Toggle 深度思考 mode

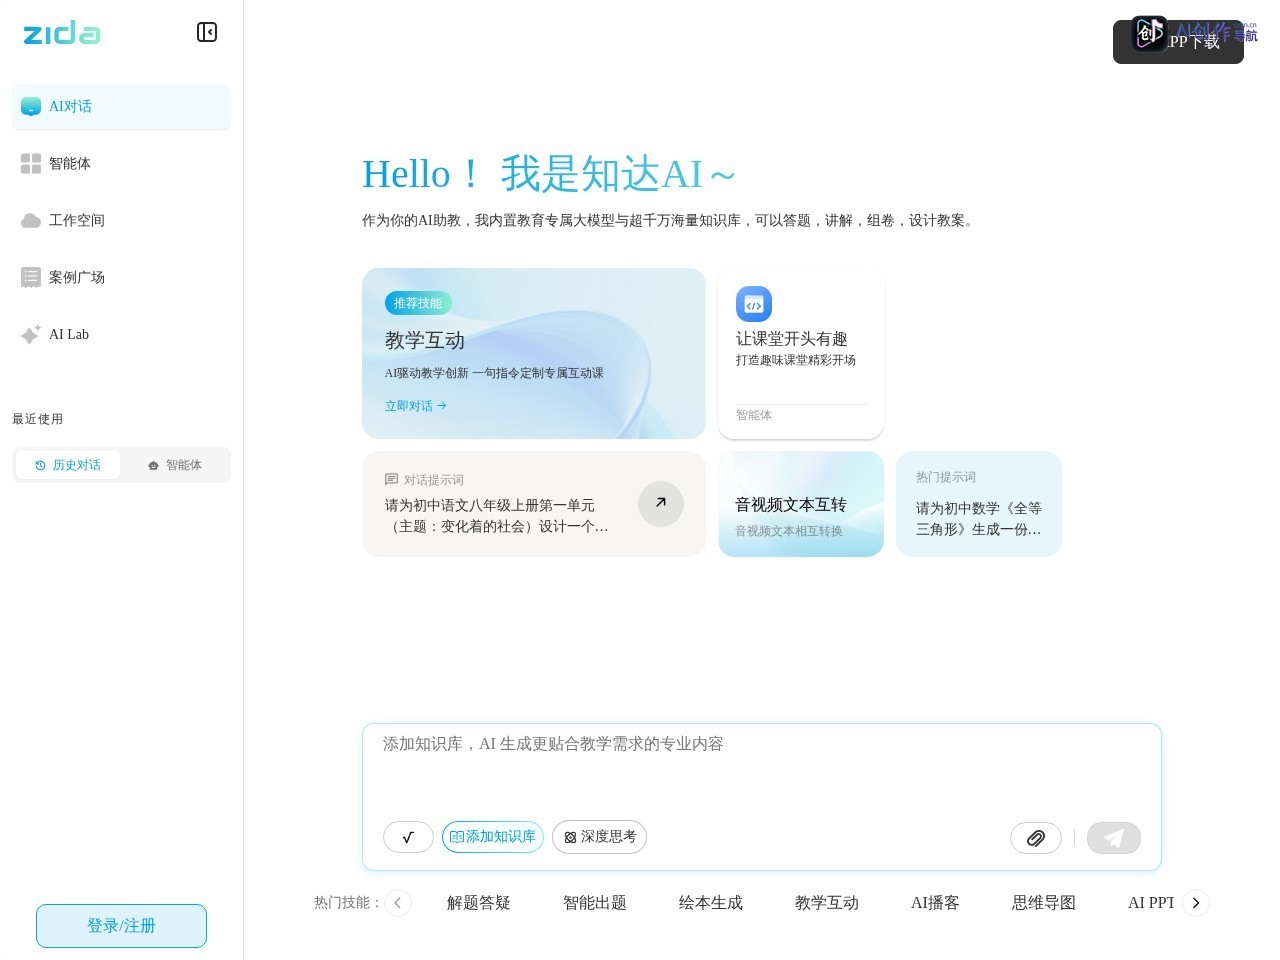[600, 837]
